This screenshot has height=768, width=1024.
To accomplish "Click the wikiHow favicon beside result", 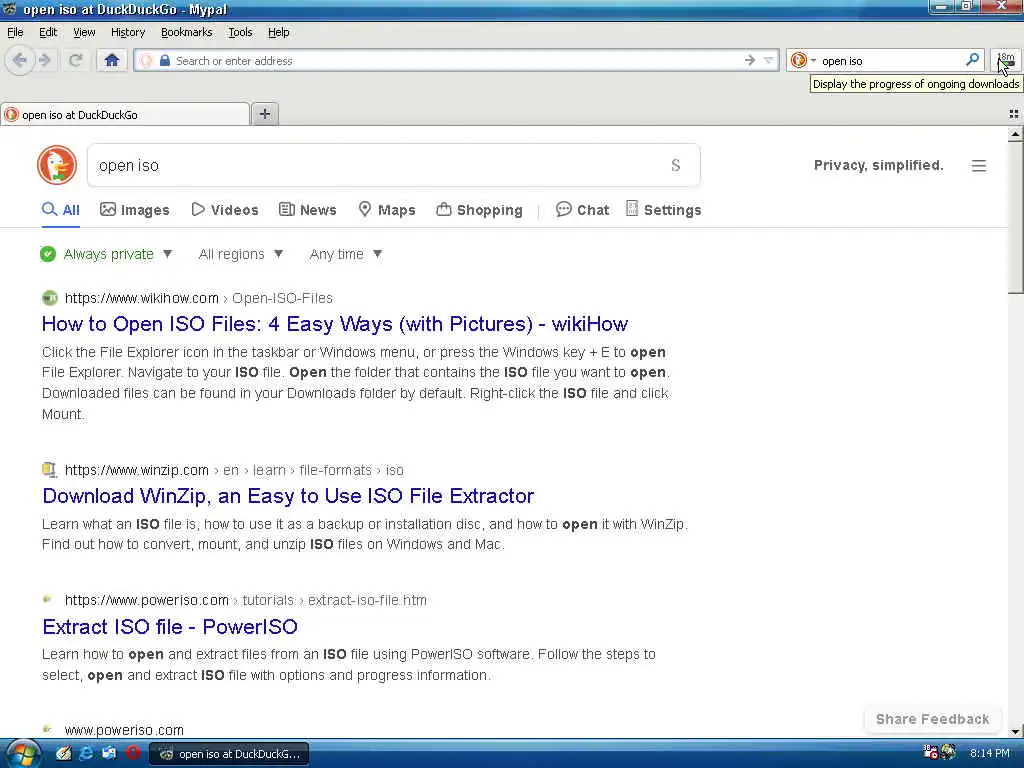I will tap(50, 298).
